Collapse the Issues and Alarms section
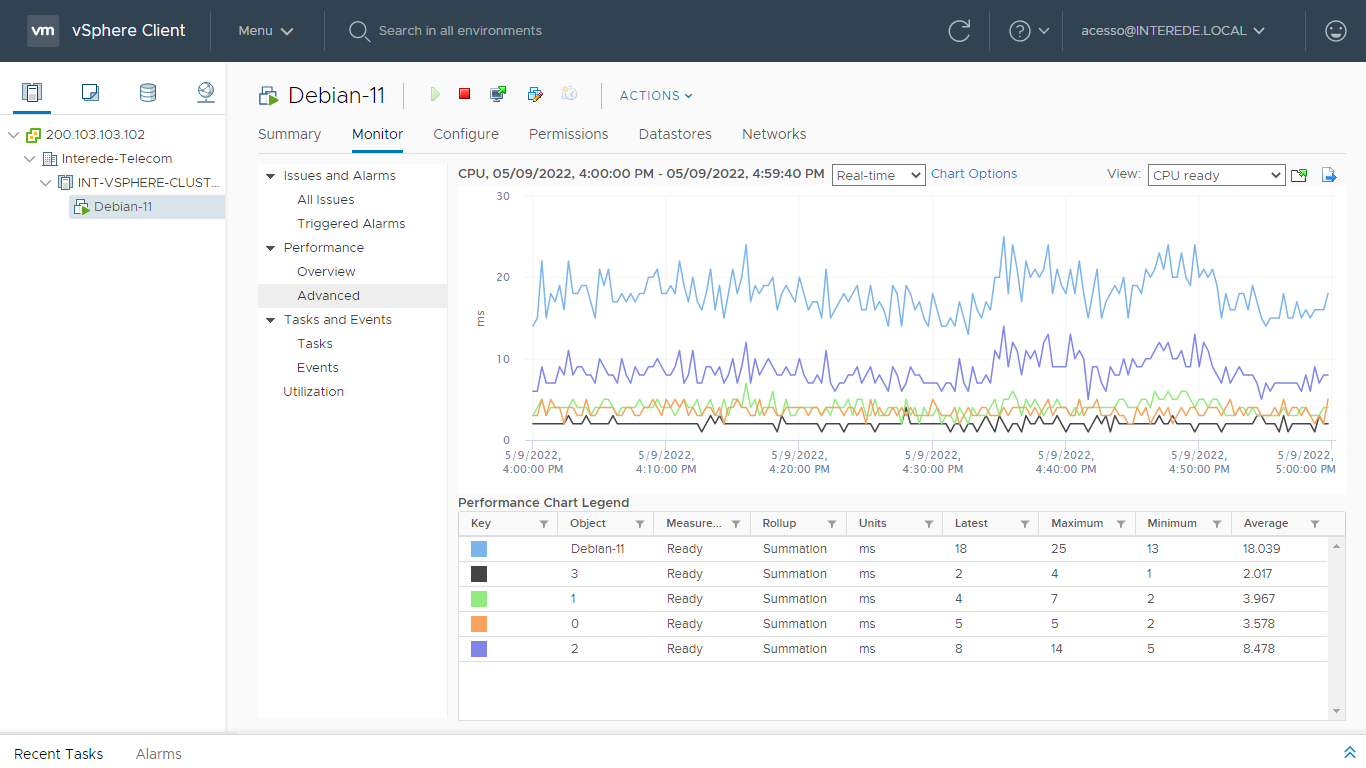Screen dimensions: 1366x768 pyautogui.click(x=270, y=176)
